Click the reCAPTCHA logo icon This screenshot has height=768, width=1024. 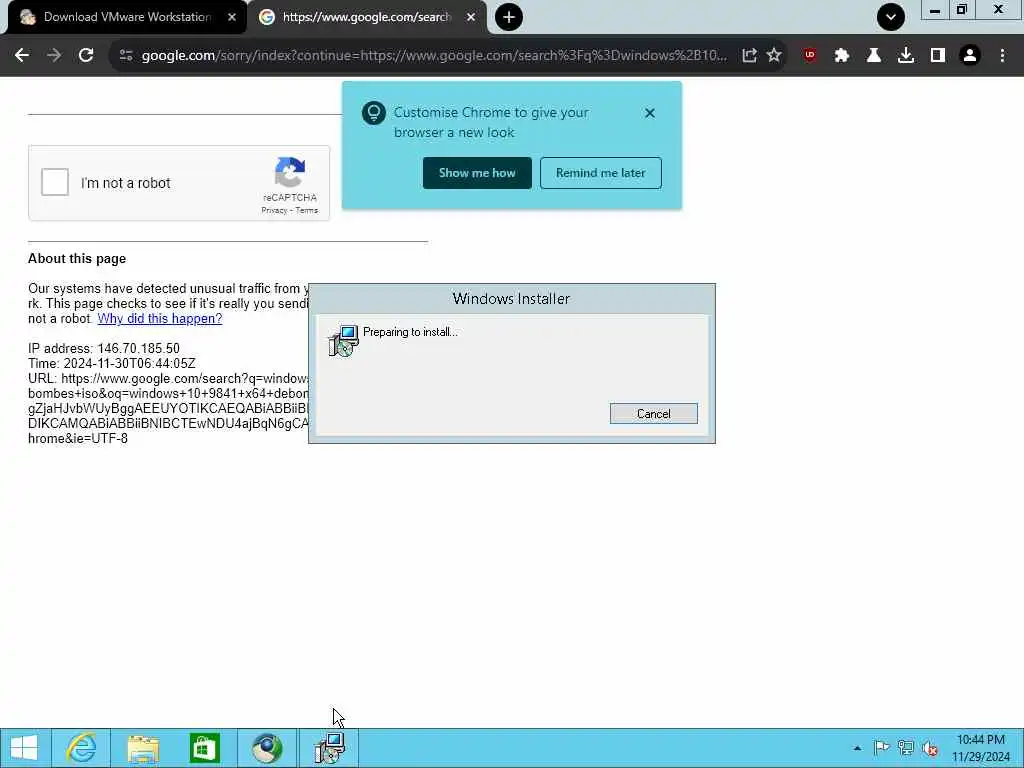290,172
